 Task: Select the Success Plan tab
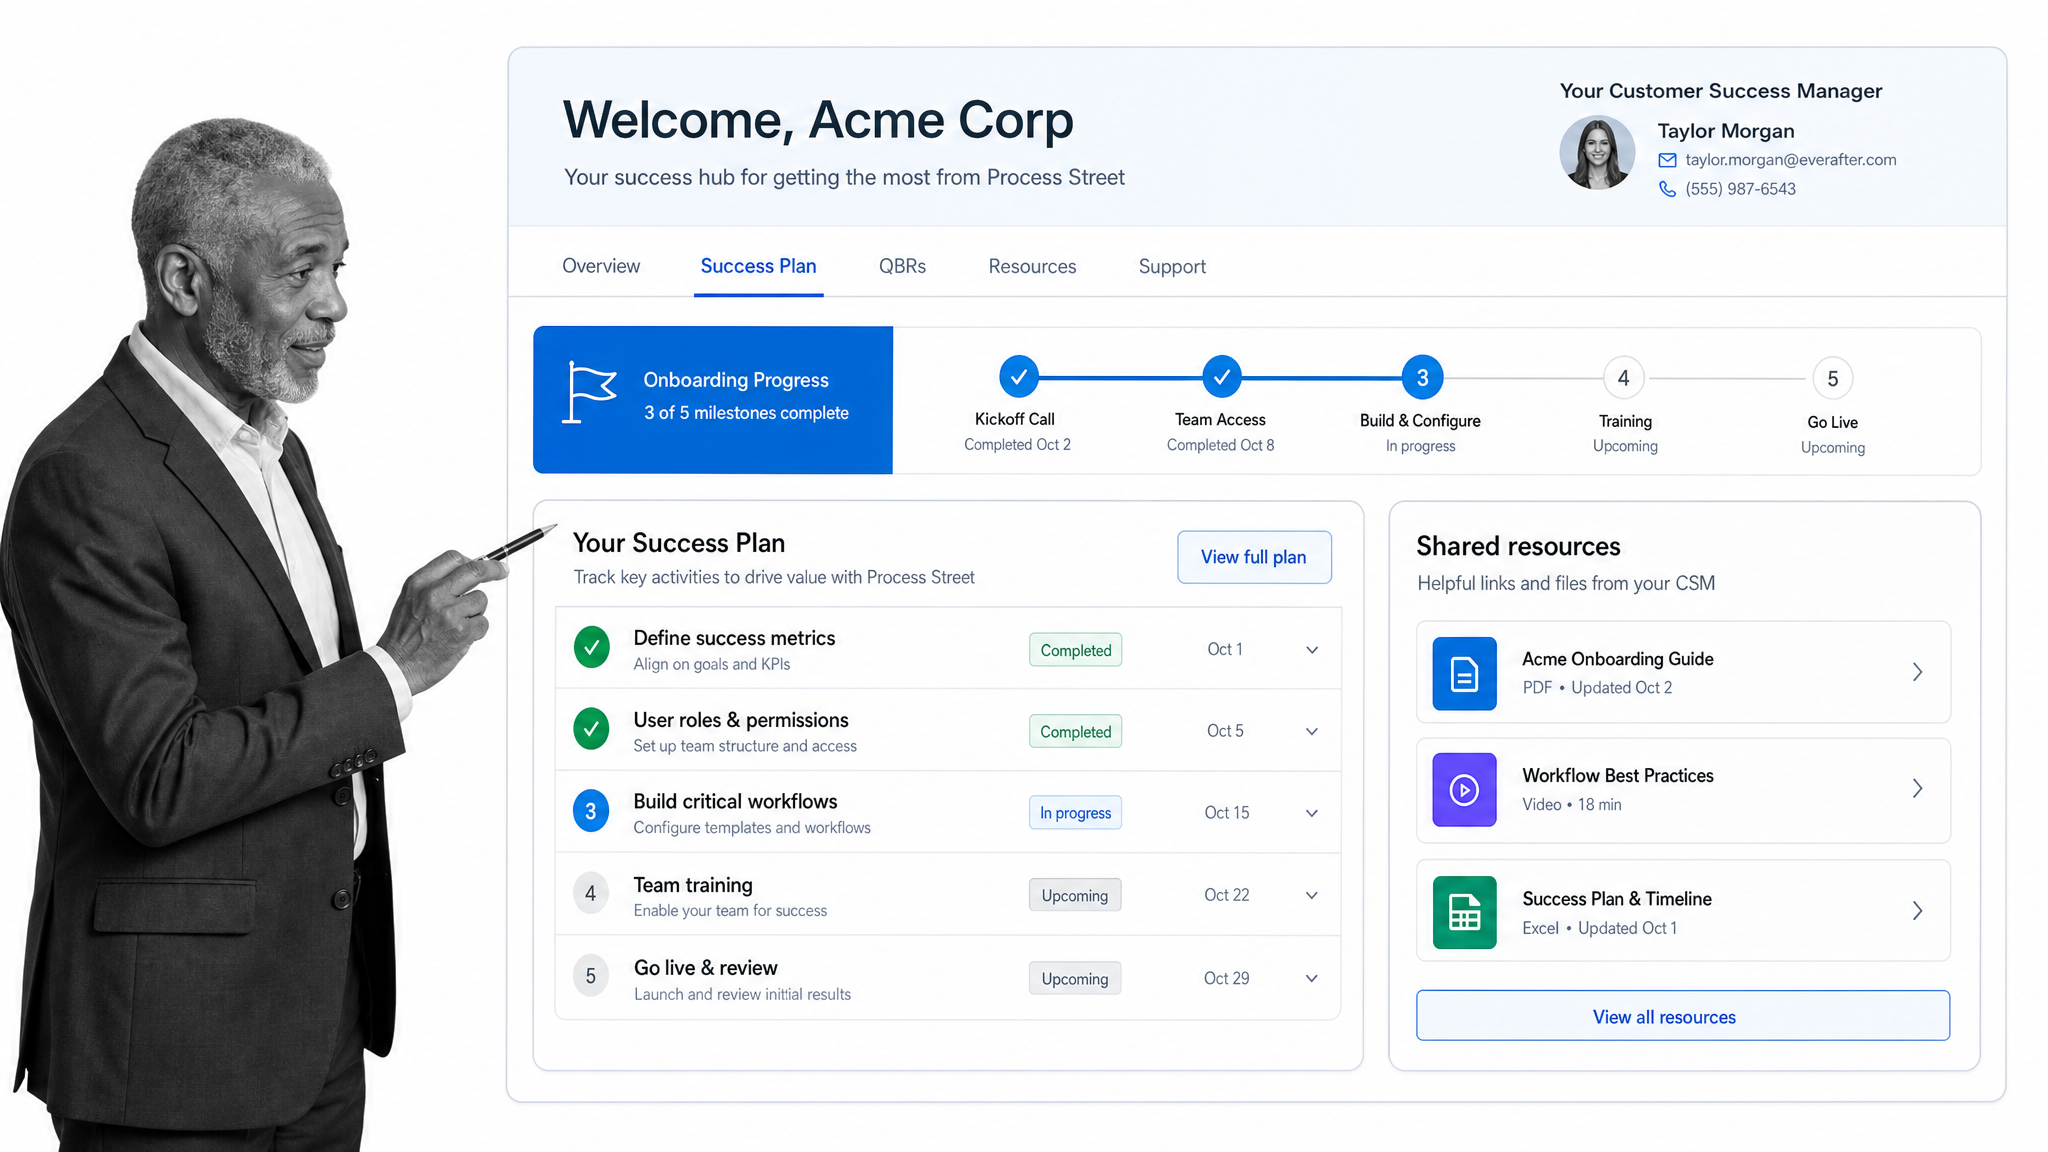[758, 266]
